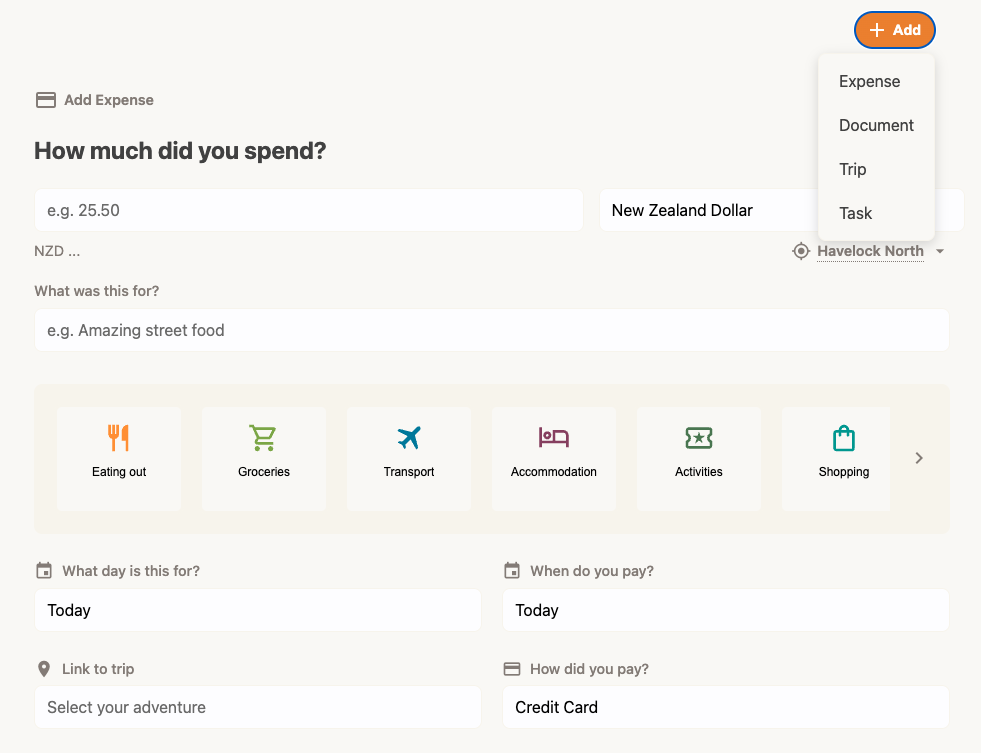Click the location target icon beside Havelock North
Viewport: 981px width, 753px height.
click(x=800, y=250)
